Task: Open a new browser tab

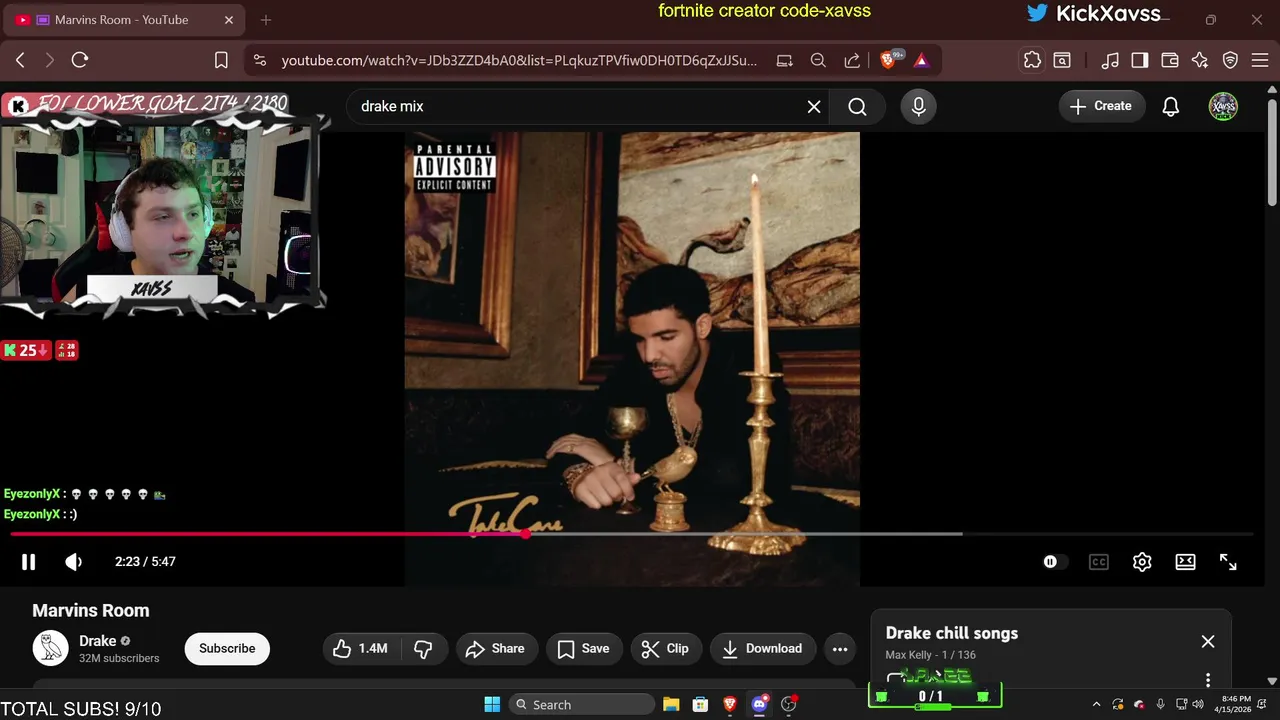Action: 266,20
